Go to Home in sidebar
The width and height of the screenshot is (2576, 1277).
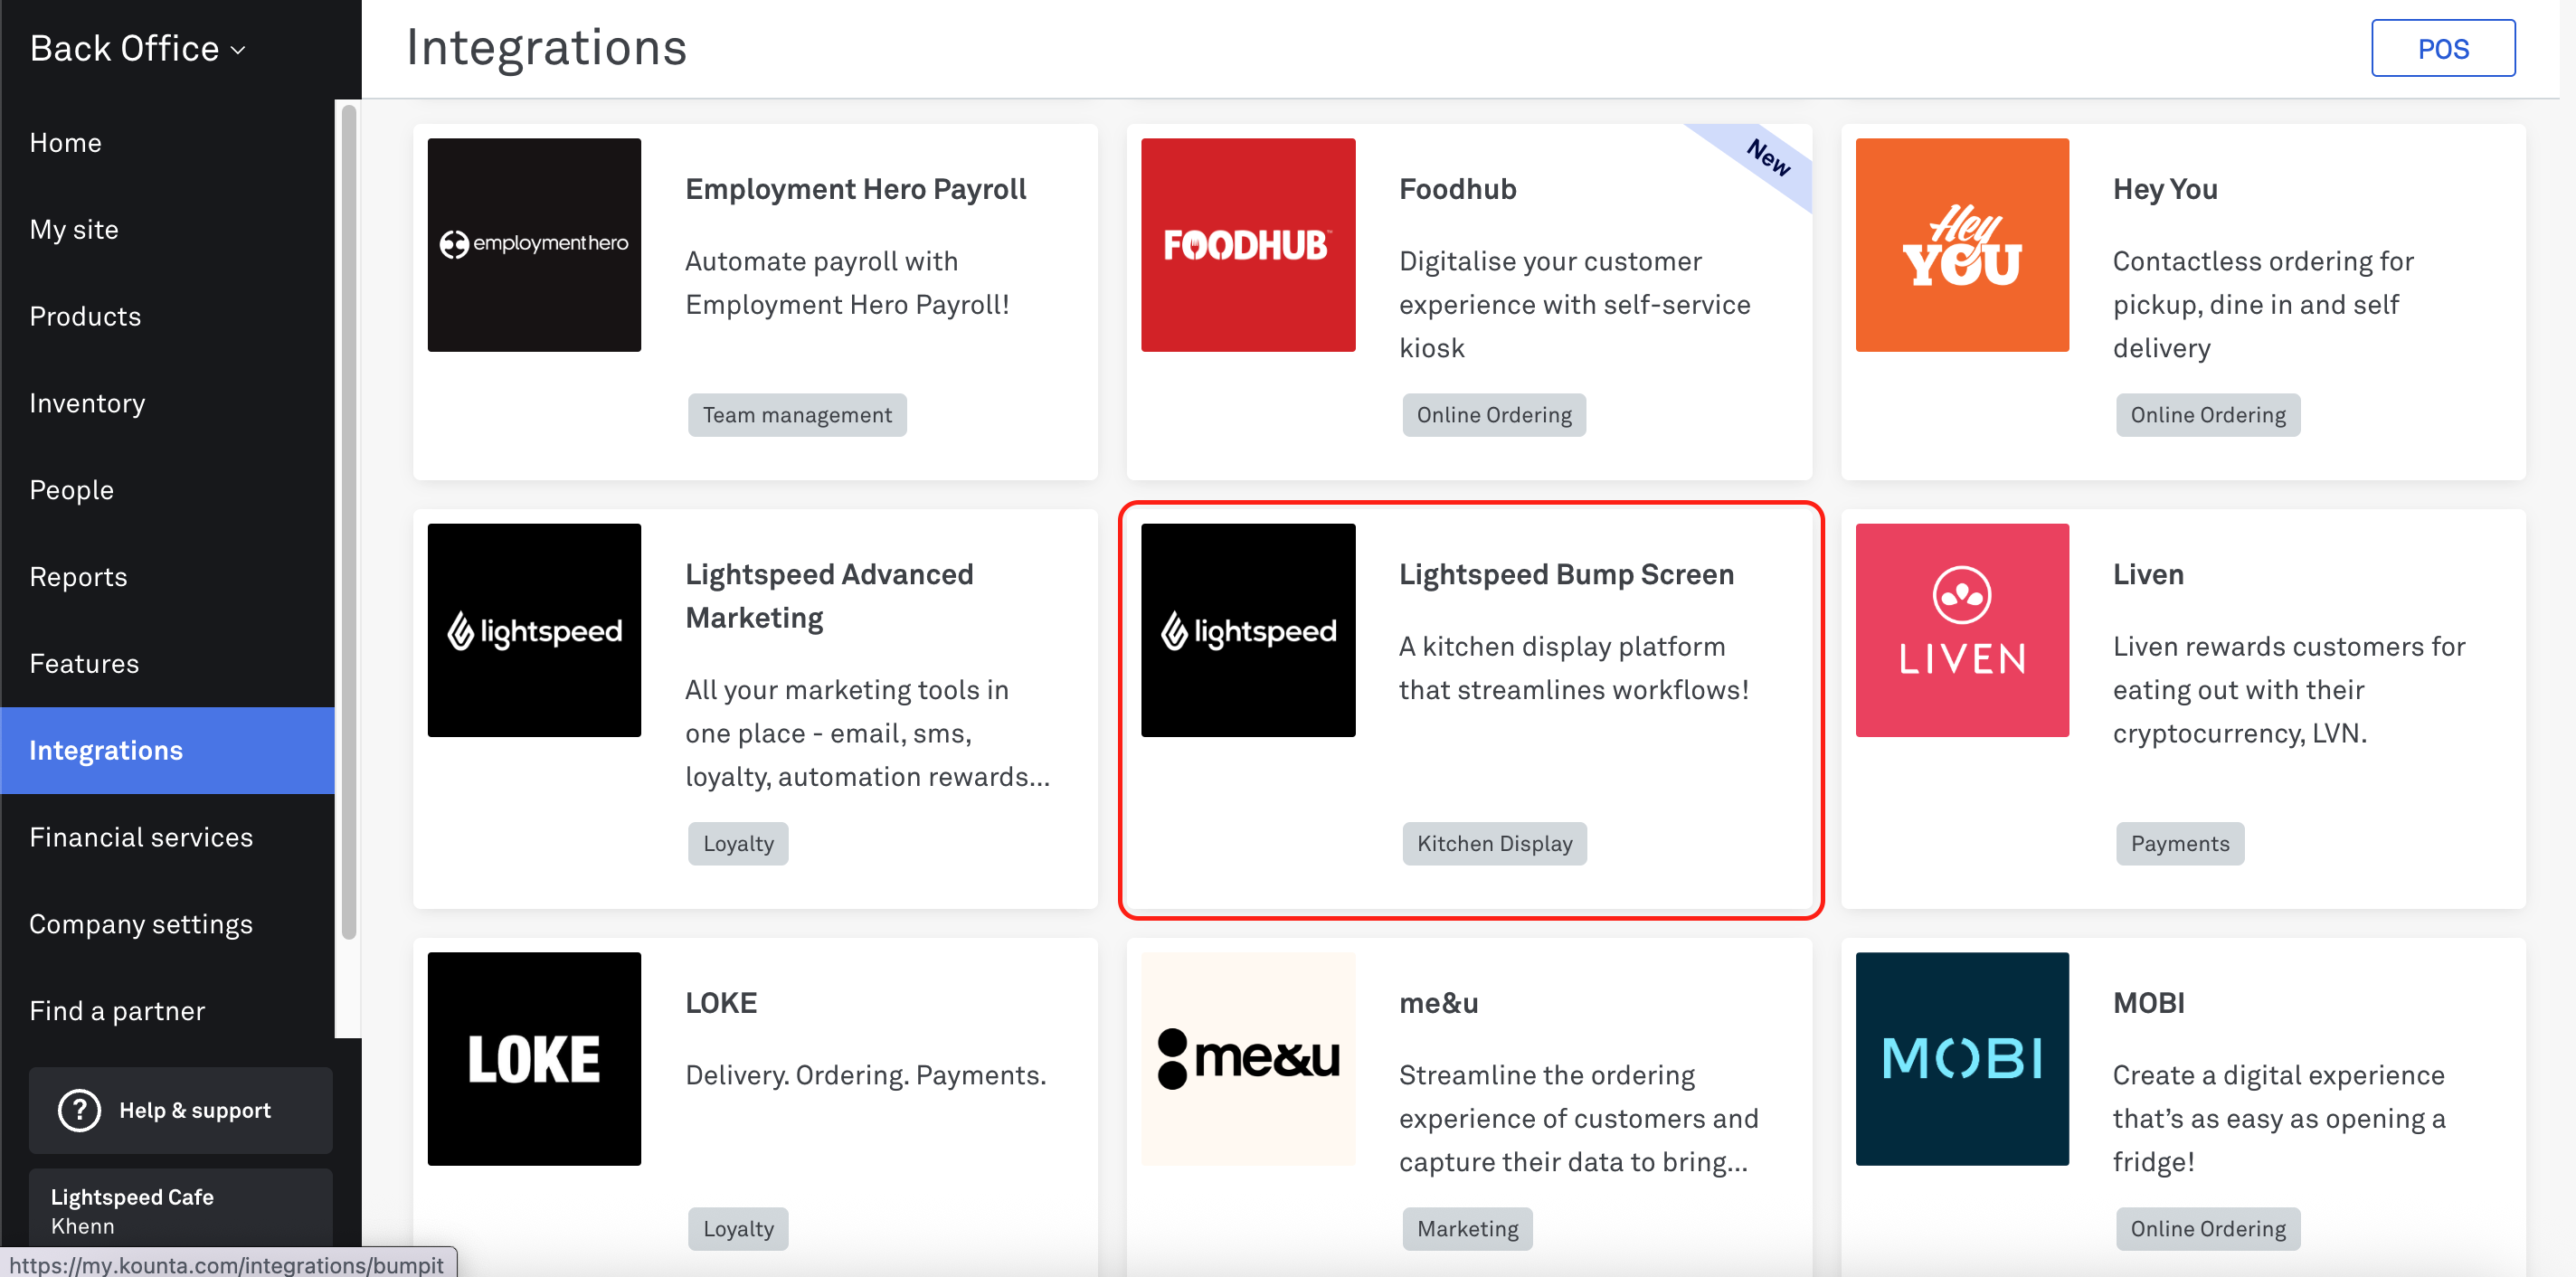(x=167, y=143)
